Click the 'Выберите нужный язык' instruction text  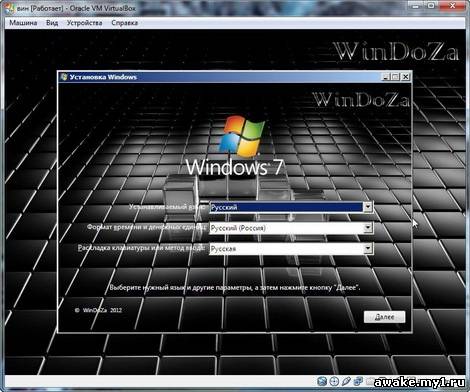235,287
